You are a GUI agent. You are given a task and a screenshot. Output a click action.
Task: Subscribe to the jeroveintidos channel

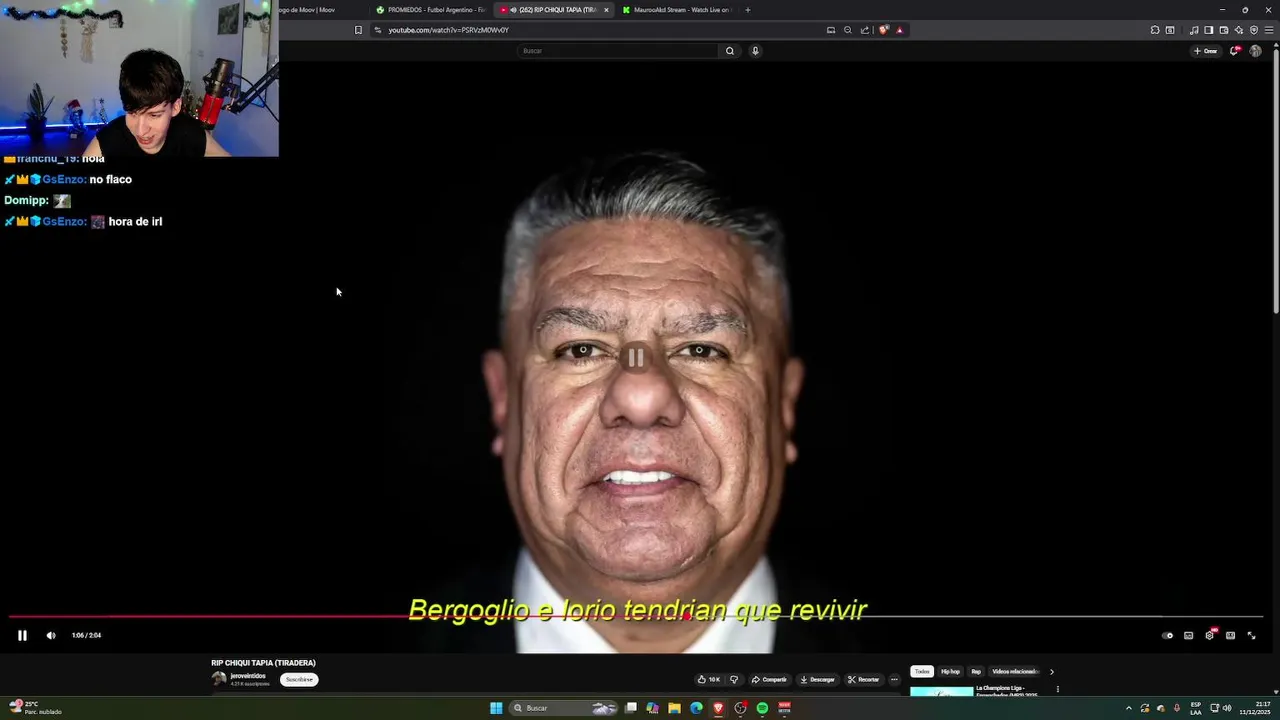(299, 679)
